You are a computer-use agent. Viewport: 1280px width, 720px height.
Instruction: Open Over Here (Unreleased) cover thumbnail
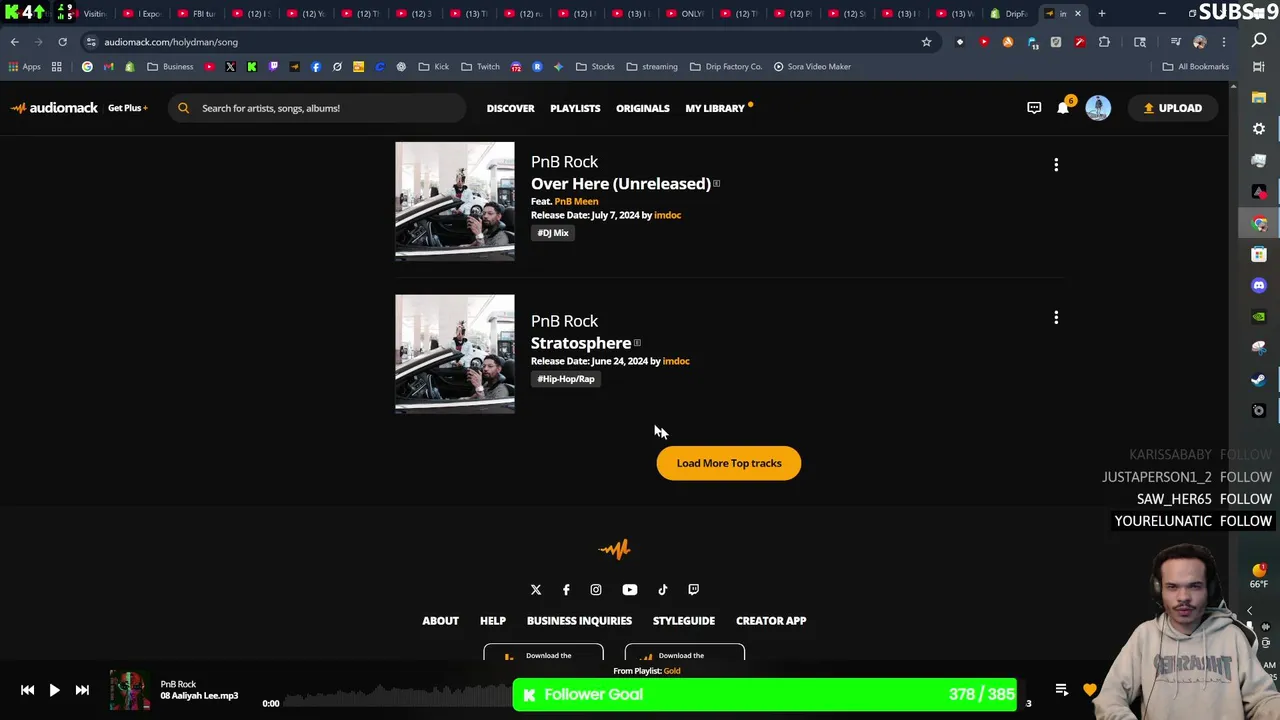point(455,201)
